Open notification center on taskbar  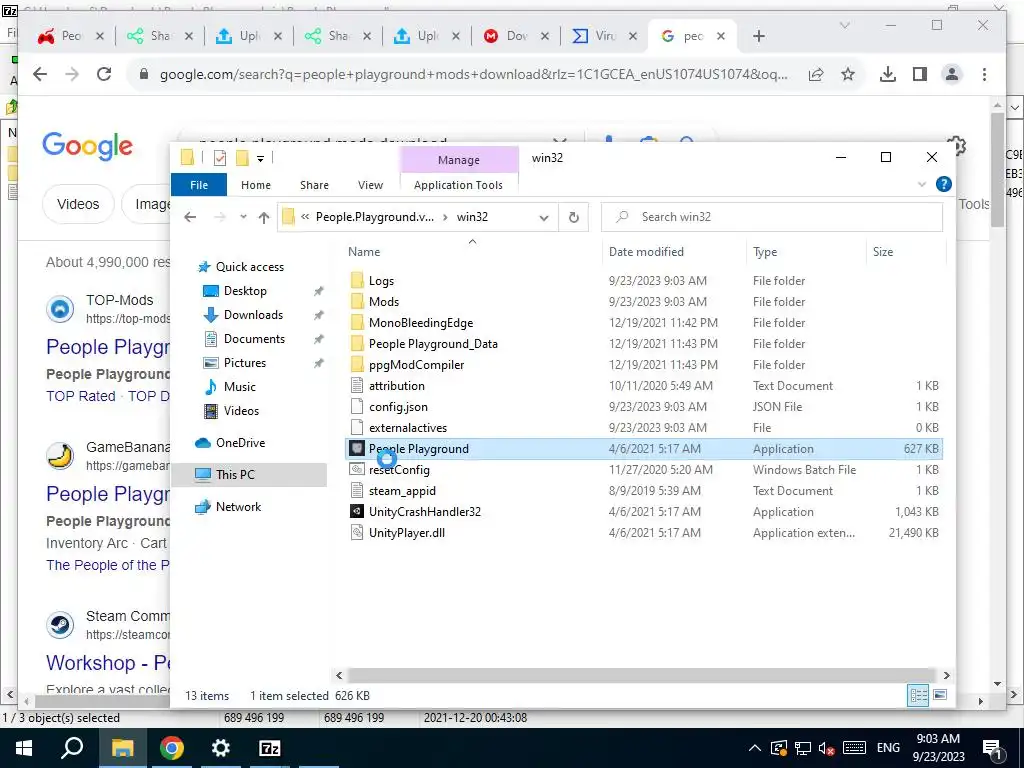click(x=993, y=748)
